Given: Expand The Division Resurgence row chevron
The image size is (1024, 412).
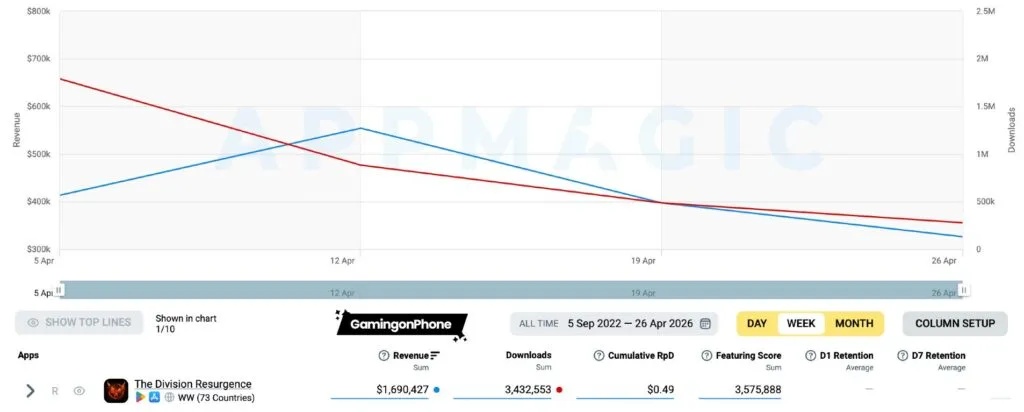Looking at the screenshot, I should [x=31, y=391].
